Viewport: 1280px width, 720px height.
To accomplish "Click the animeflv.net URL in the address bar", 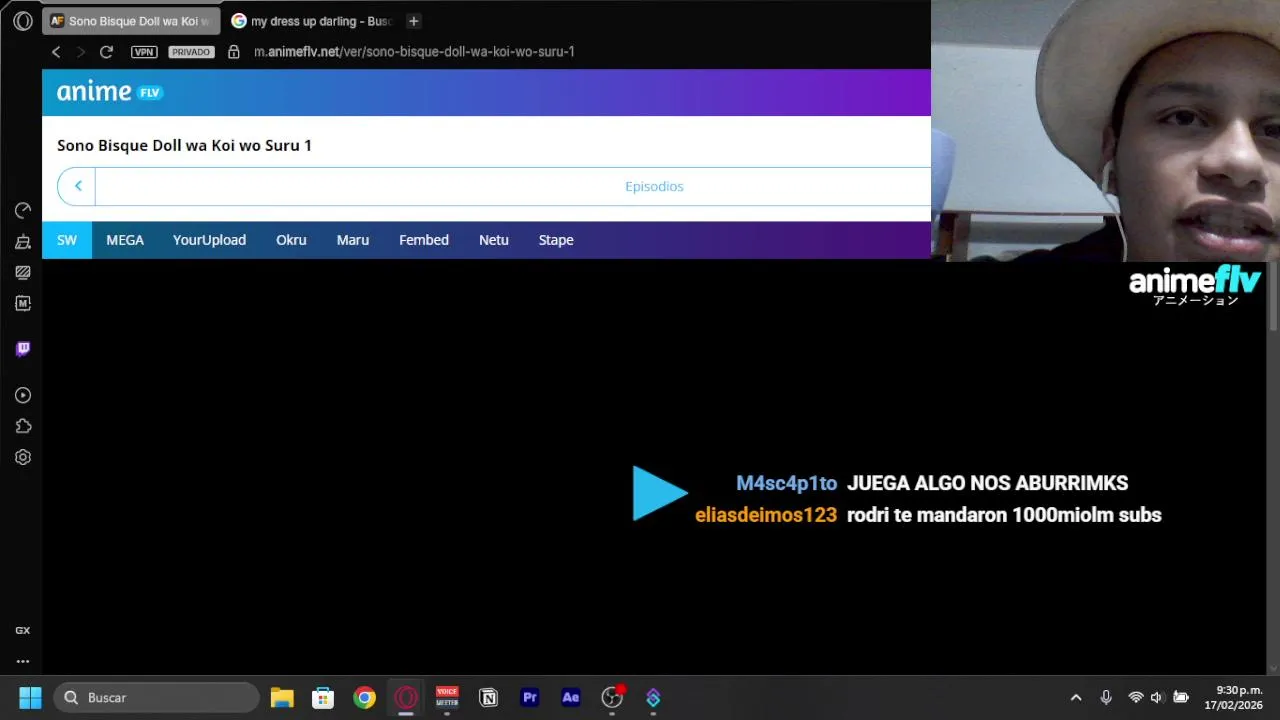I will click(x=414, y=52).
